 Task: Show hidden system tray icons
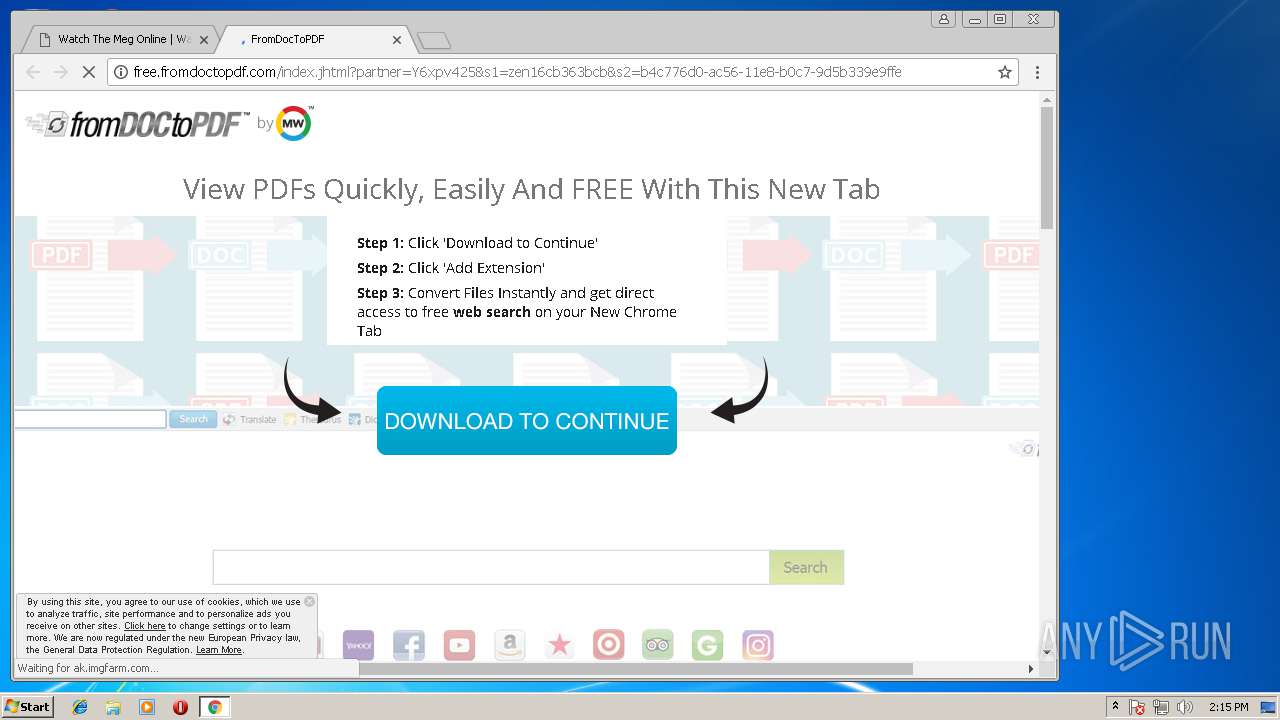(1115, 706)
